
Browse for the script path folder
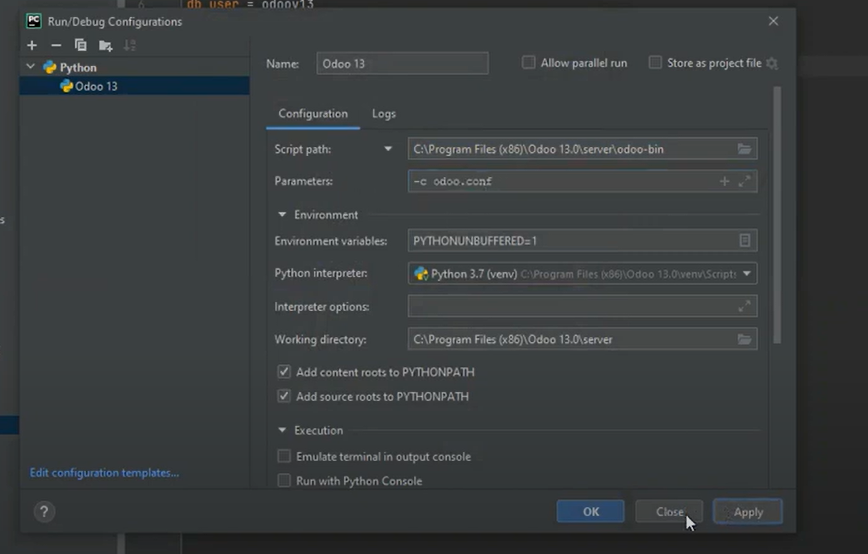[x=744, y=149]
